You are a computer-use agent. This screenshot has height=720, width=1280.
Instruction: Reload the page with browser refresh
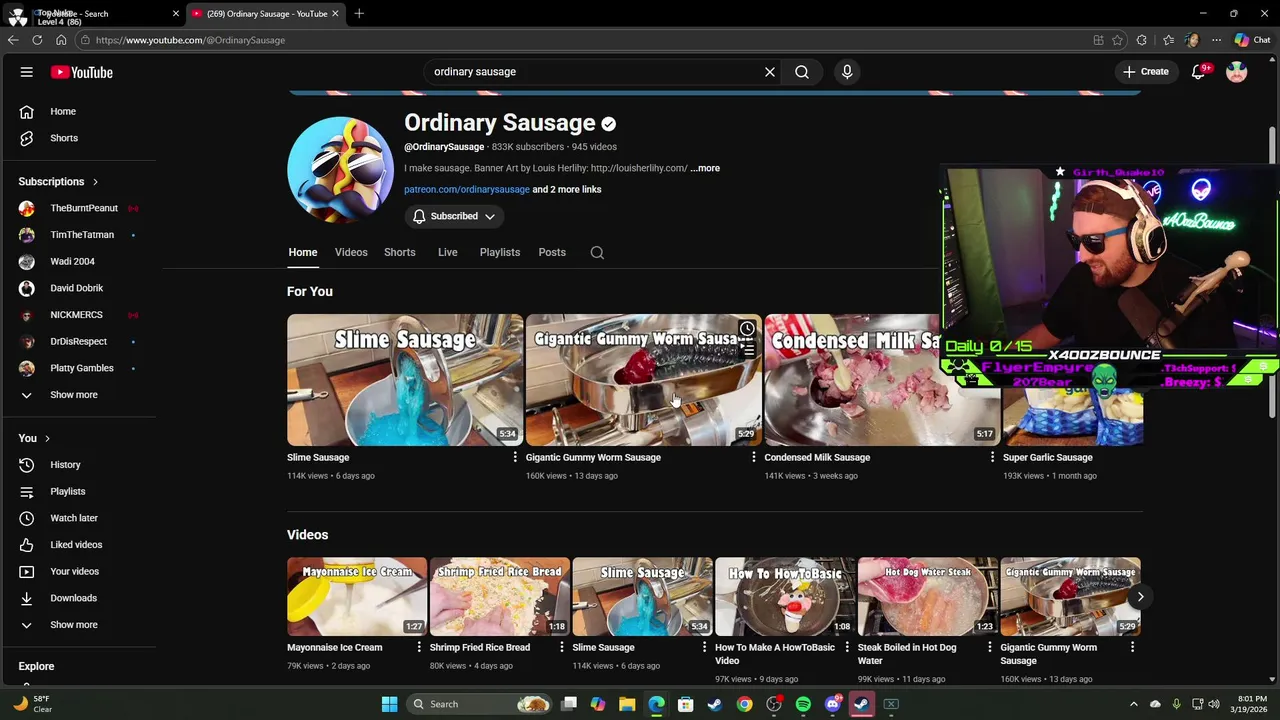point(37,40)
